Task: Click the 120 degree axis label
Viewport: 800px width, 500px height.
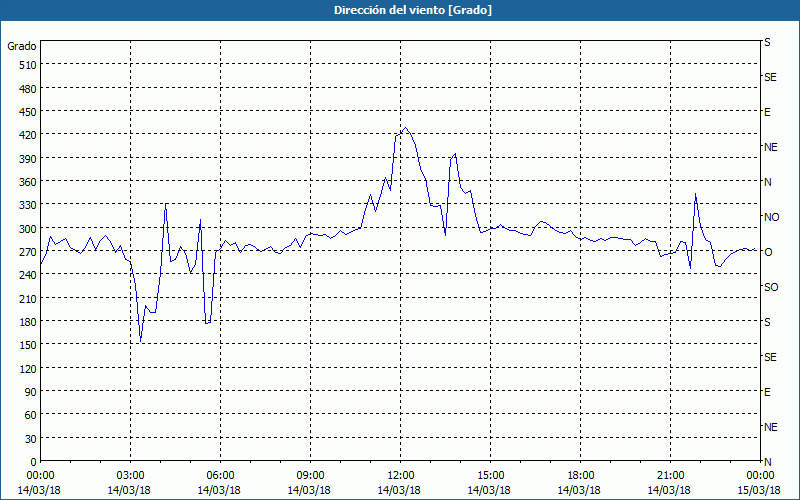Action: [28, 368]
